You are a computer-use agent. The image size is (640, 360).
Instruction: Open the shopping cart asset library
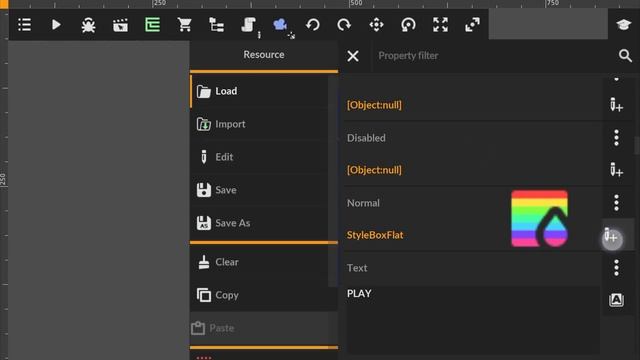point(184,25)
